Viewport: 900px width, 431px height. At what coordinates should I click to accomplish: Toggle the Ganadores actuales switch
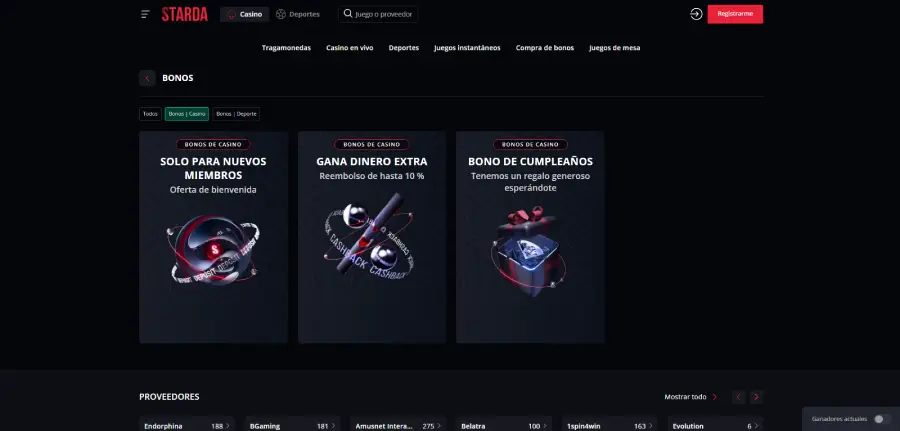[882, 419]
